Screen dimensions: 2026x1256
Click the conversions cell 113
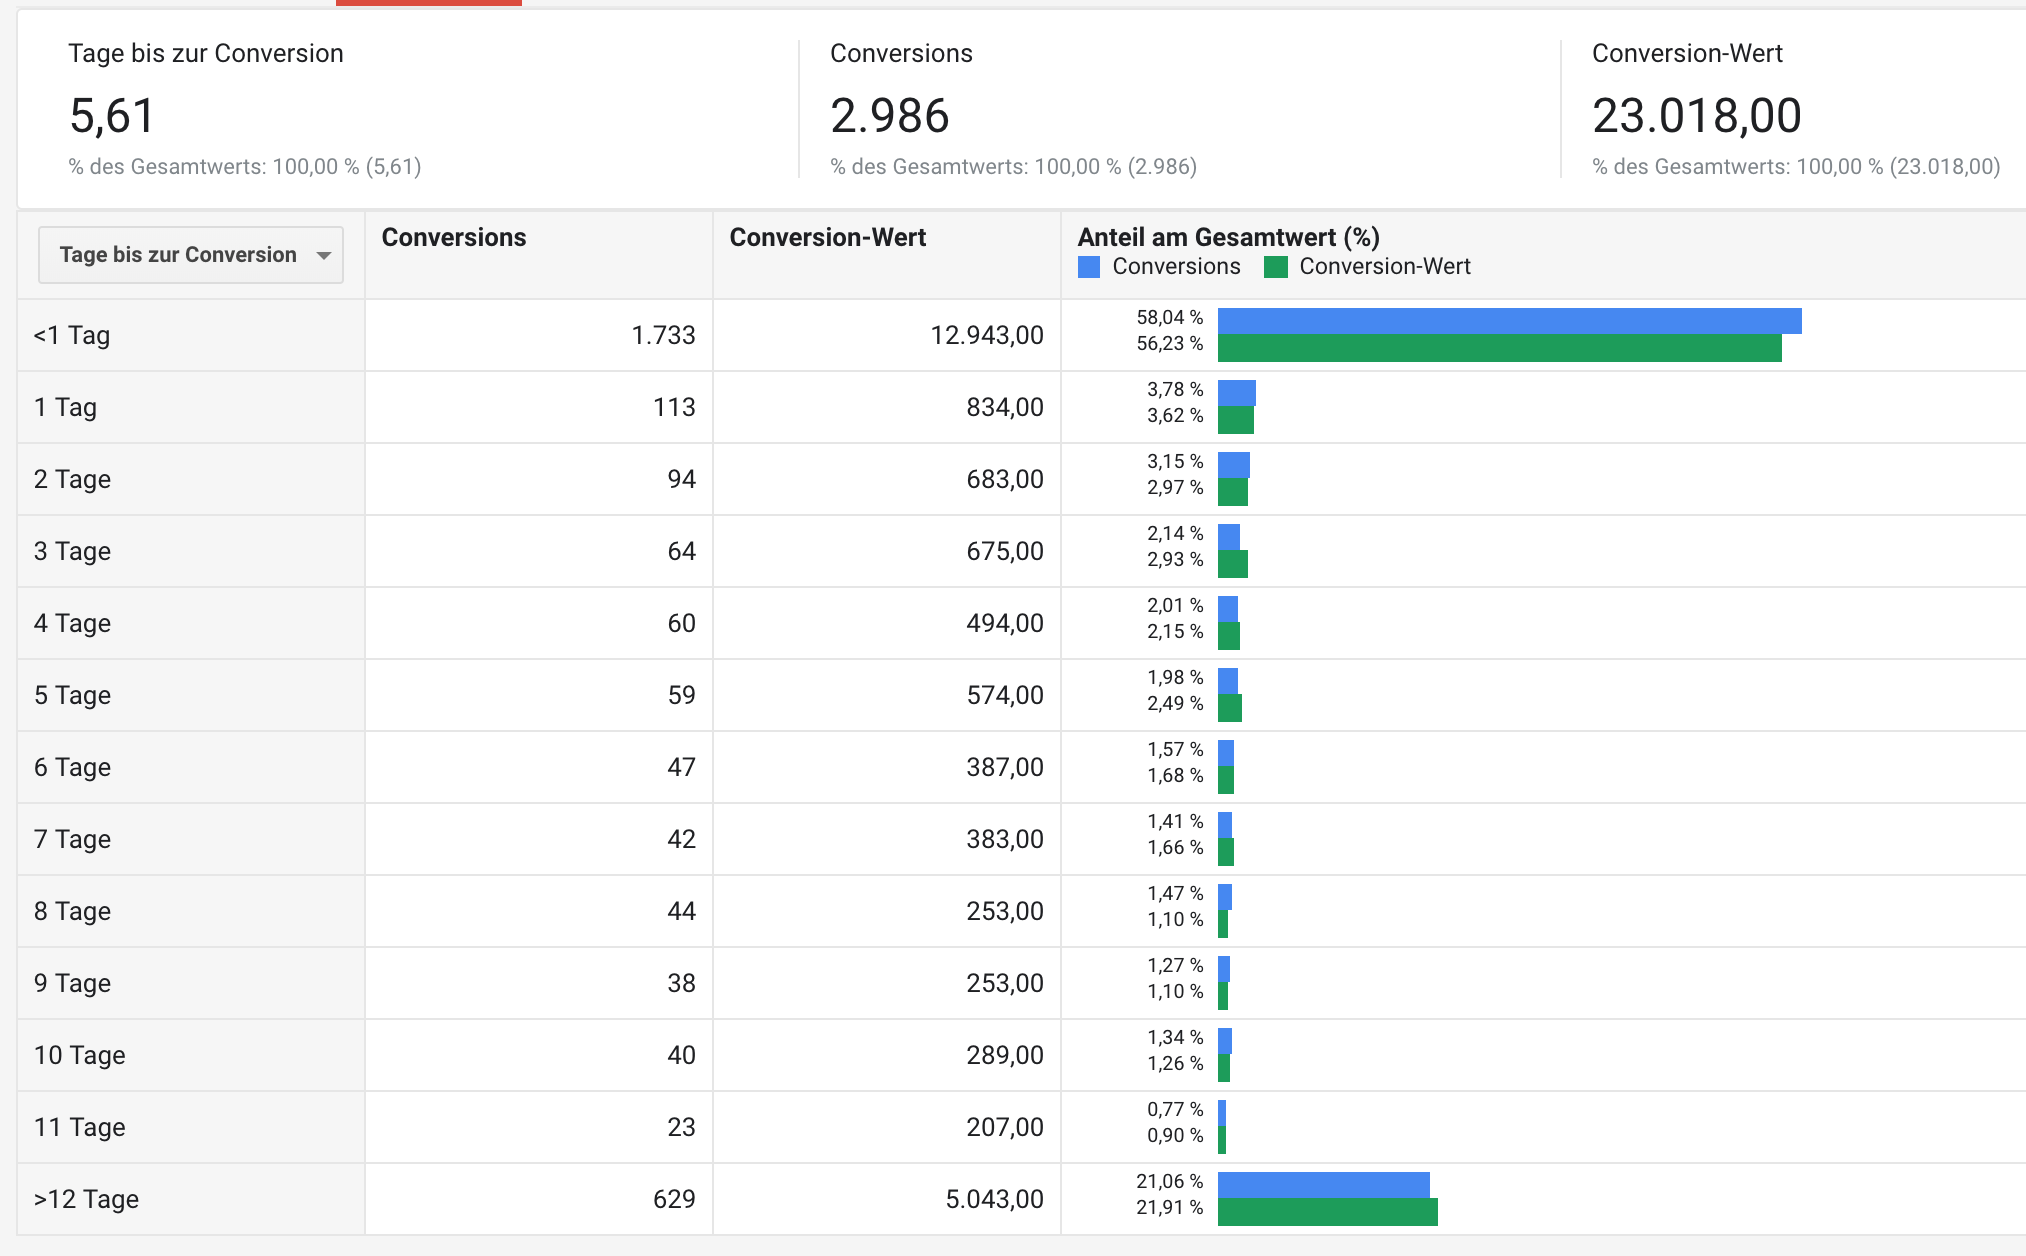pos(674,407)
